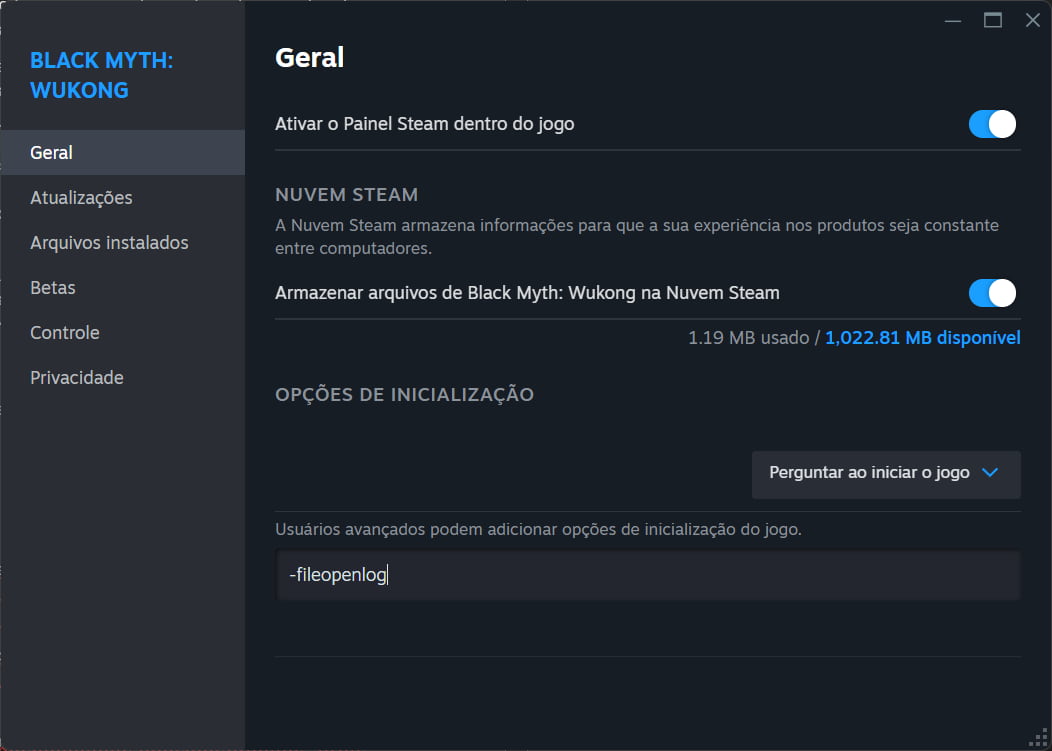
Task: Click the launch options field containing -fileopenlog
Action: pos(647,575)
